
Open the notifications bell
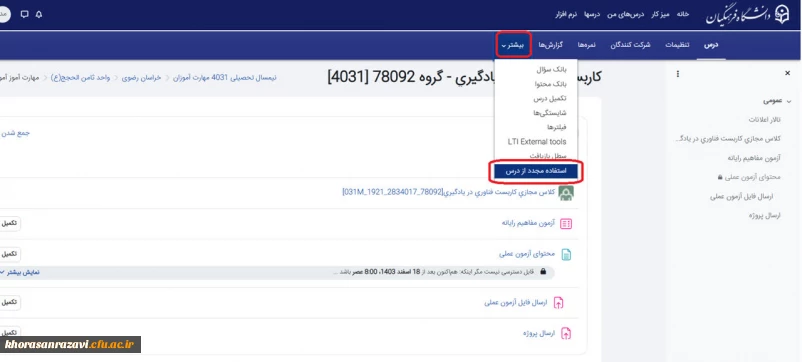coord(39,14)
